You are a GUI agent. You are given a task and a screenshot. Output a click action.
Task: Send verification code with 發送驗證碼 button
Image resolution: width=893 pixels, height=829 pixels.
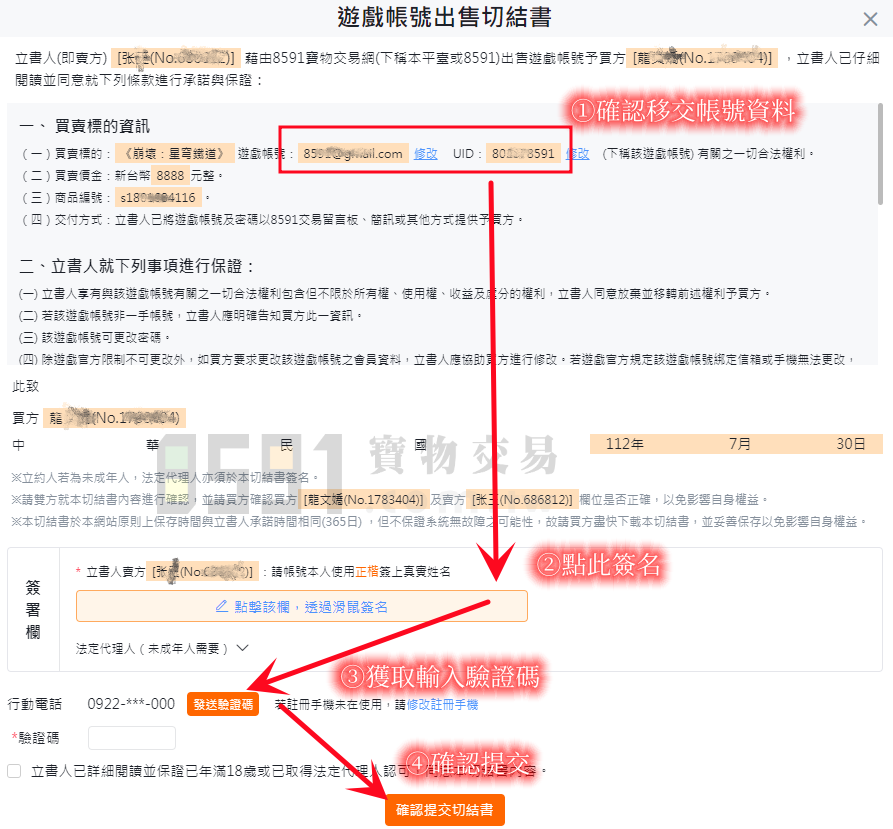pyautogui.click(x=223, y=704)
